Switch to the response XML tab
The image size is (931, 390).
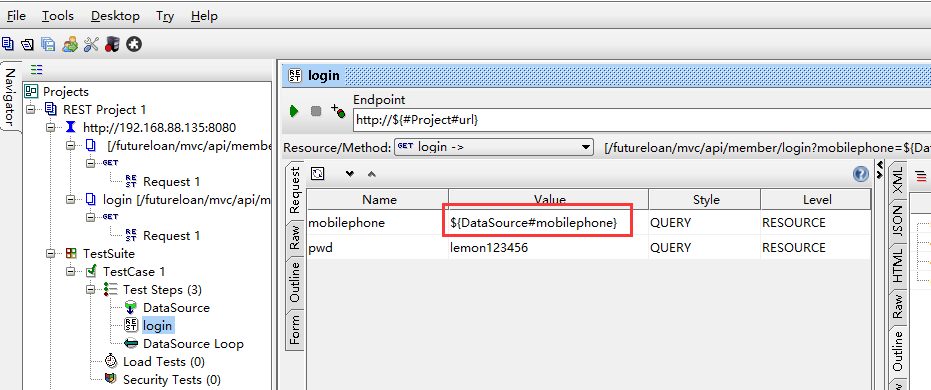tap(897, 180)
